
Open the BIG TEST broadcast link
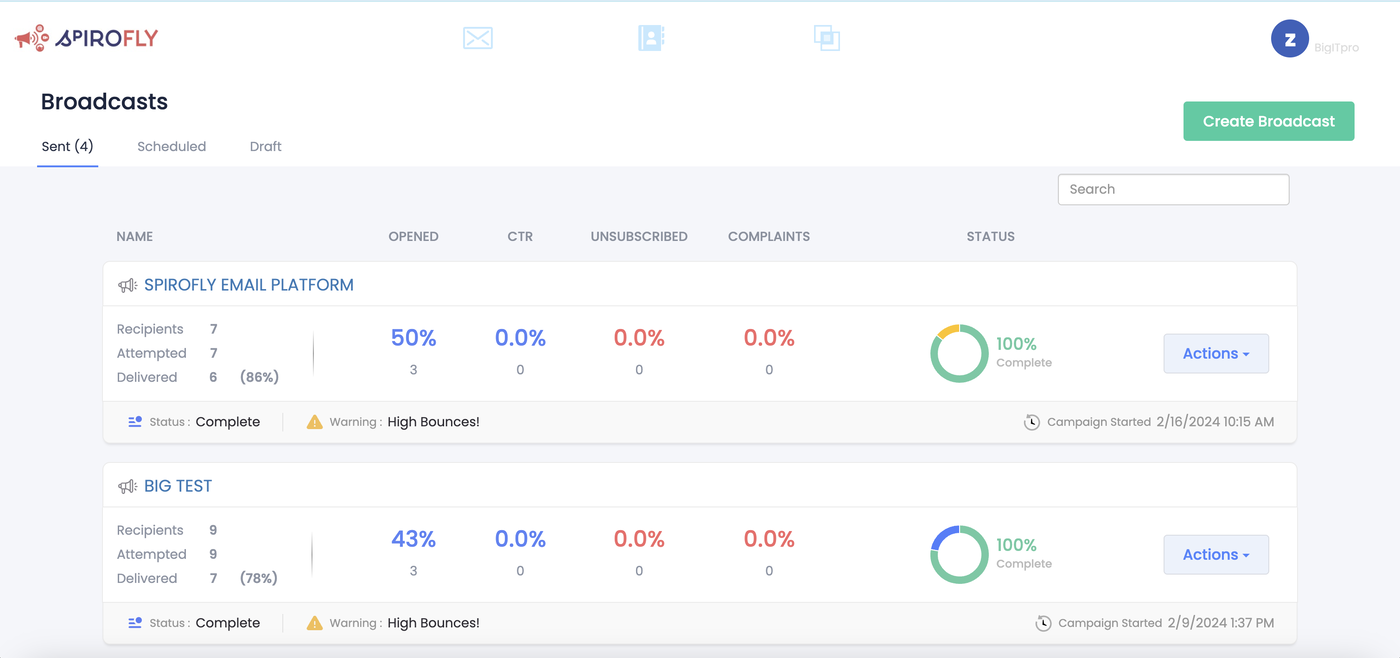tap(178, 486)
